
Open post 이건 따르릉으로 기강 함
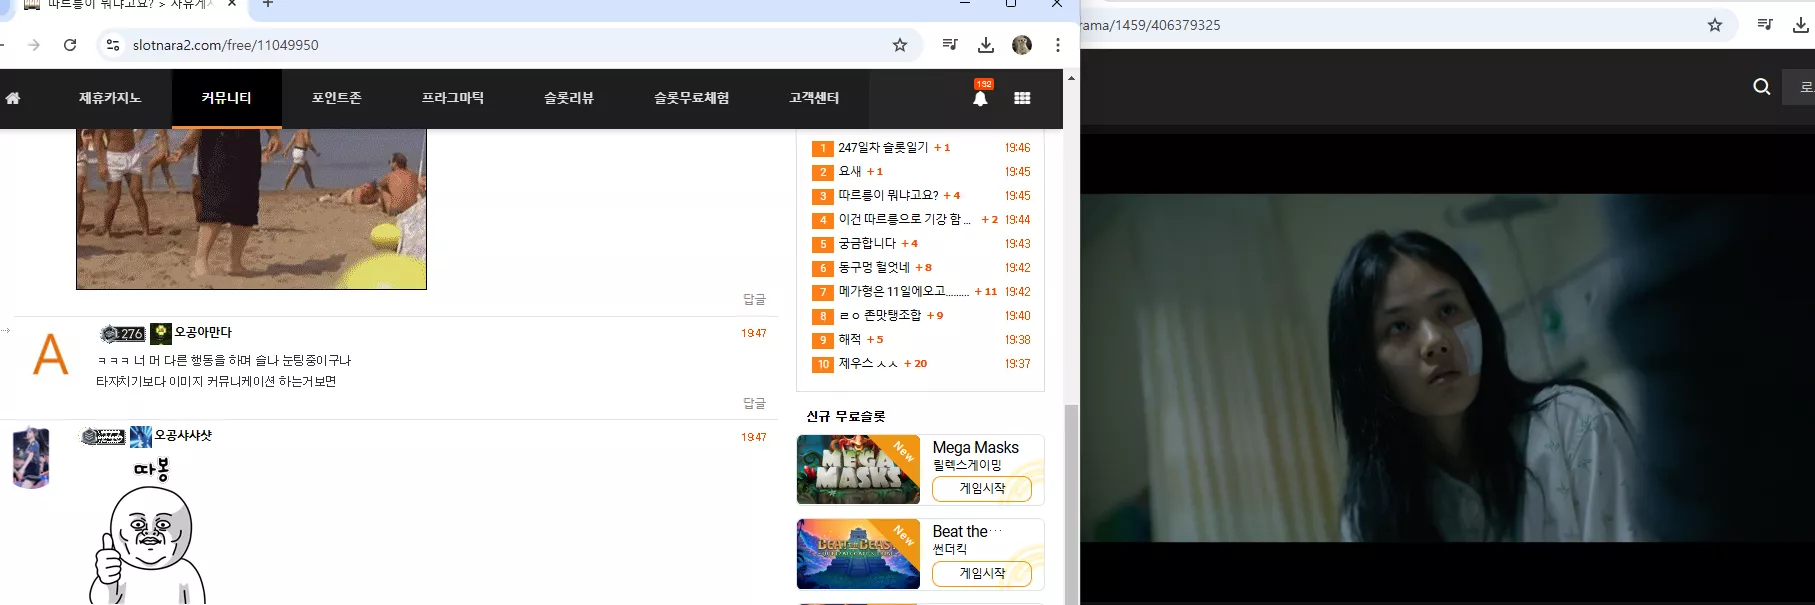905,220
